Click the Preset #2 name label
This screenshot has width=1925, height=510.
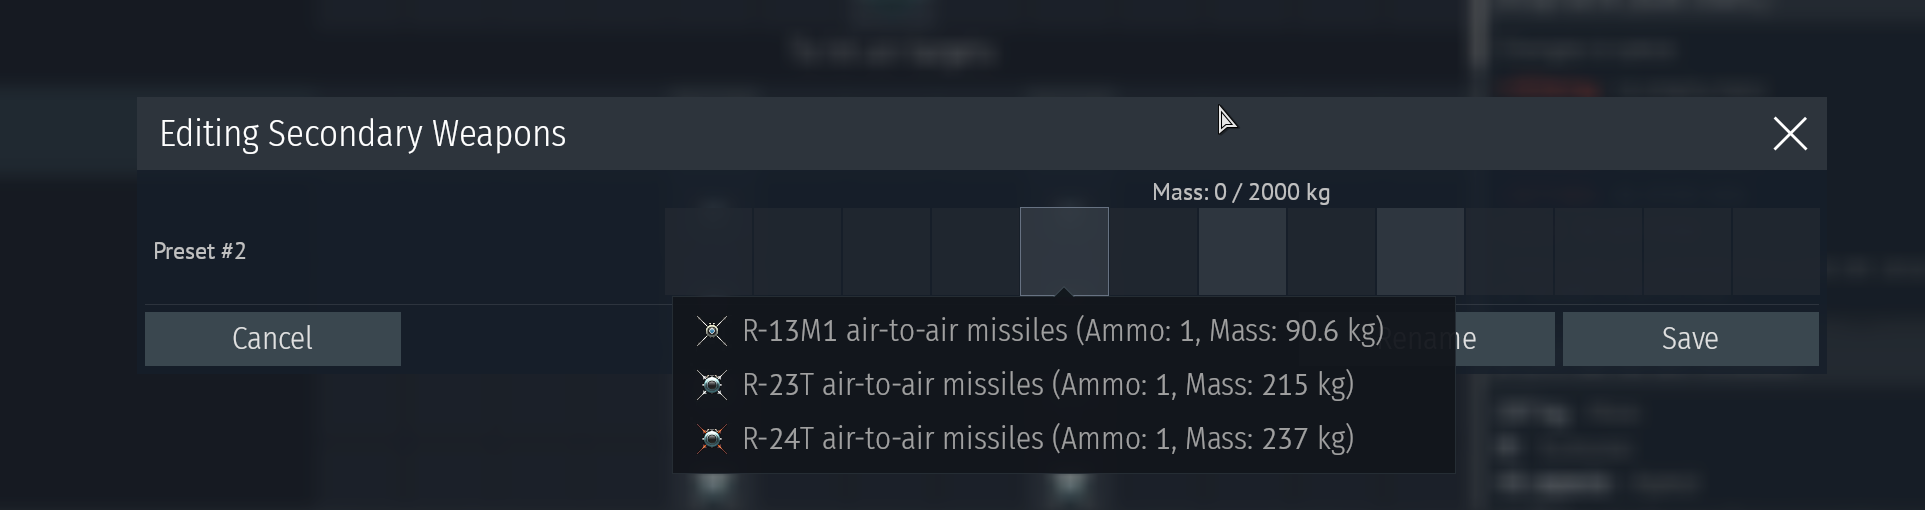(200, 251)
